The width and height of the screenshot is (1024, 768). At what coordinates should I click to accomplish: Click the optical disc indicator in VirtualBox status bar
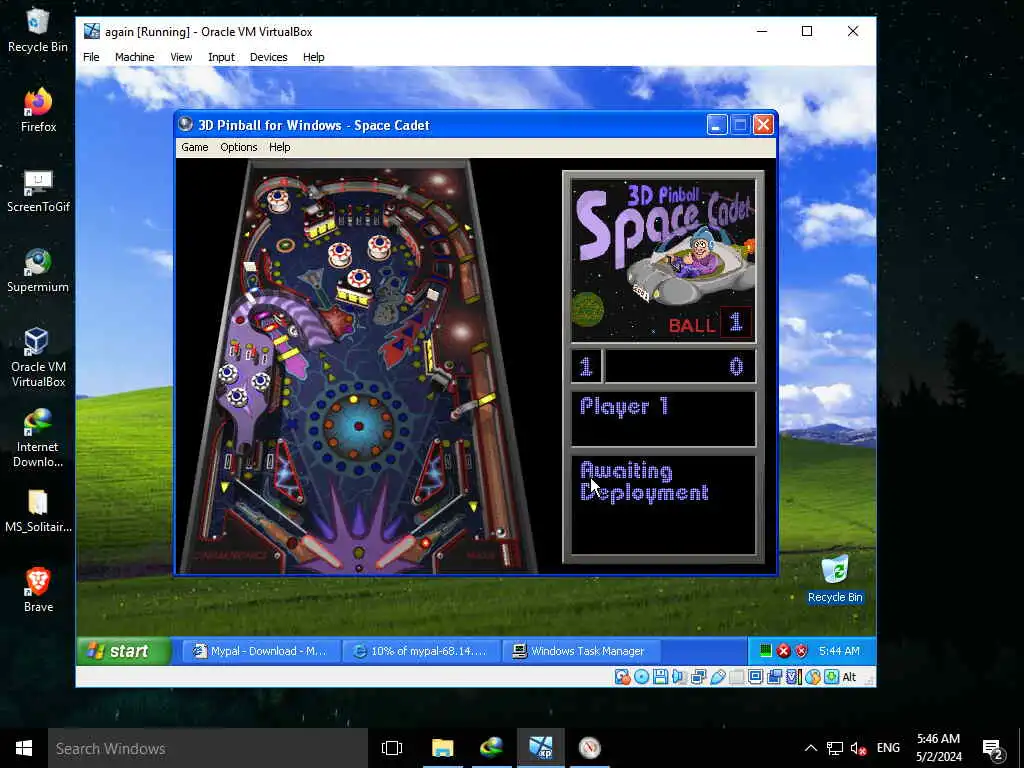point(641,677)
